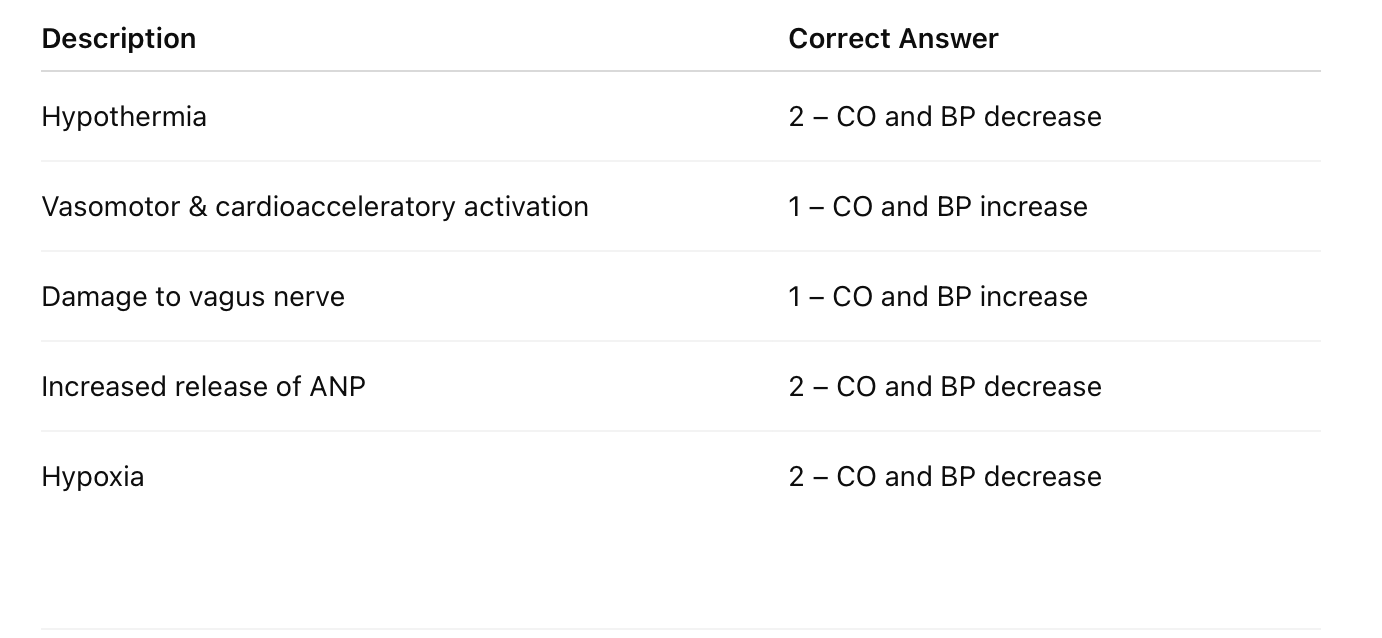Select the Hypothermia description cell

click(x=124, y=117)
